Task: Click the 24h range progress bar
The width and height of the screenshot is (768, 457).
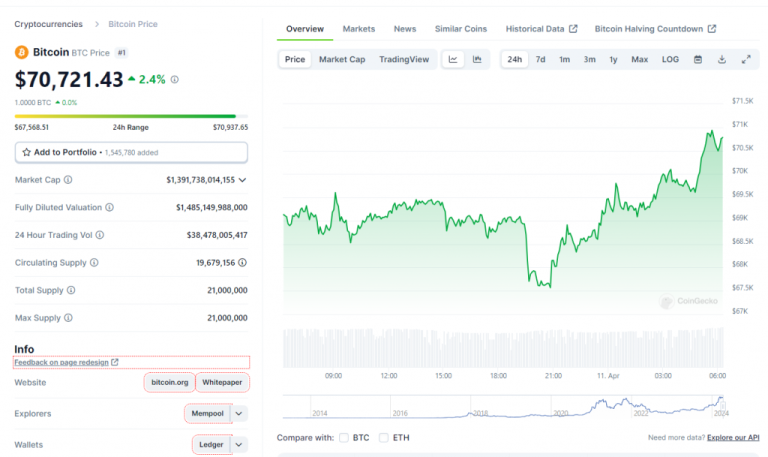Action: pyautogui.click(x=131, y=116)
